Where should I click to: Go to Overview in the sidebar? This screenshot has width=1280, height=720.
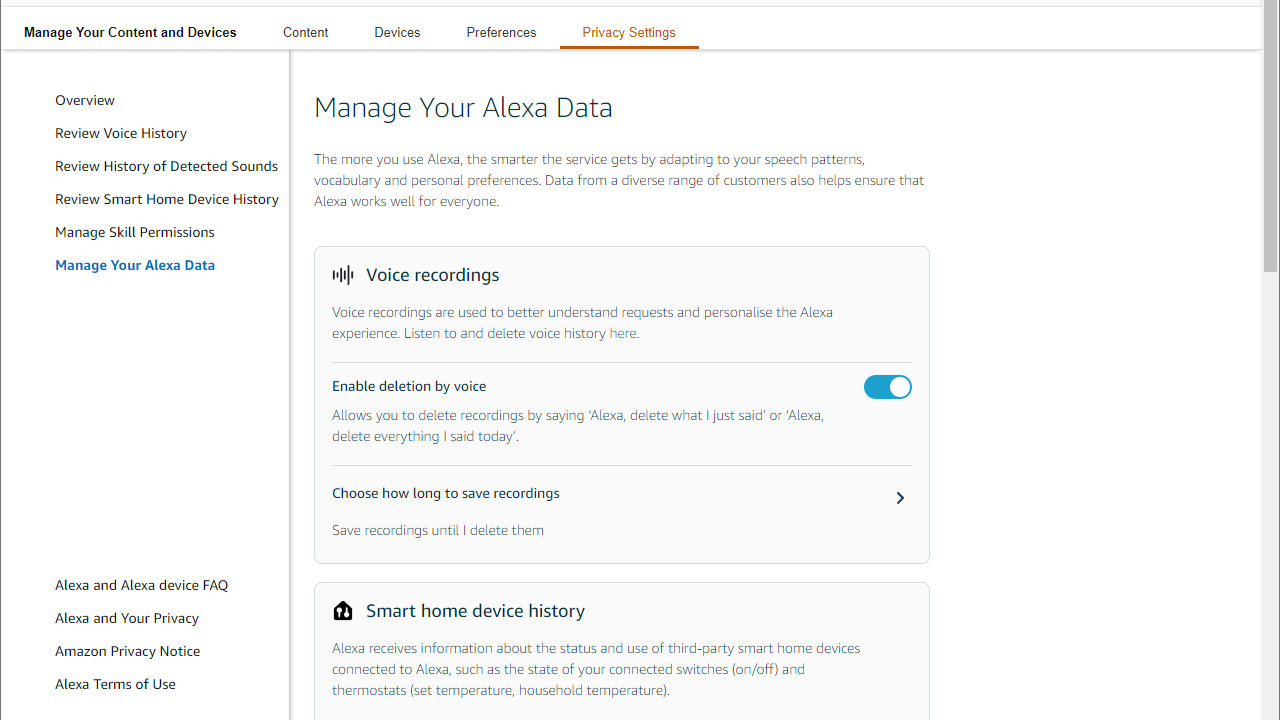(x=85, y=100)
